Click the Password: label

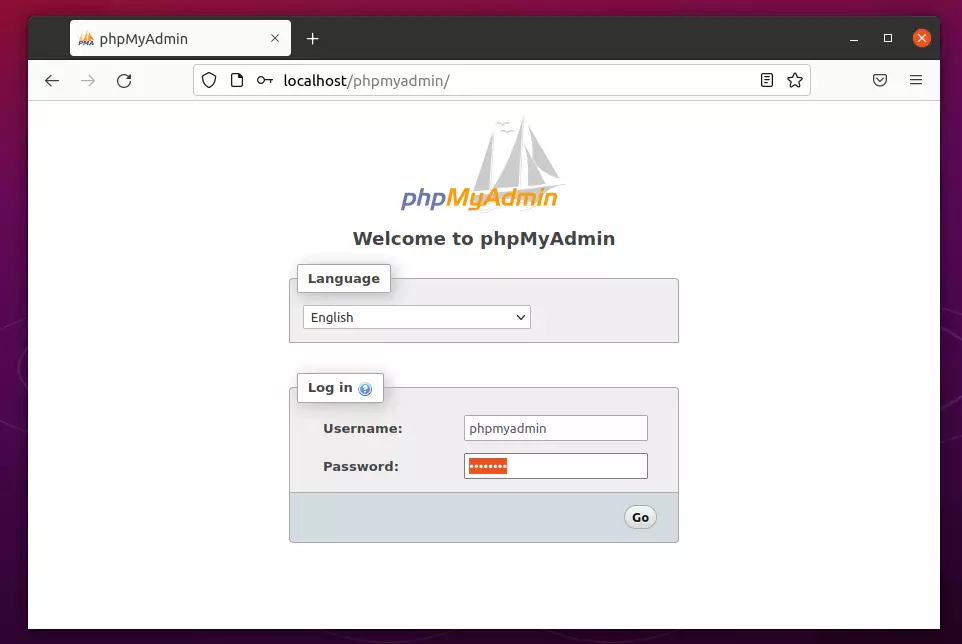coord(361,467)
